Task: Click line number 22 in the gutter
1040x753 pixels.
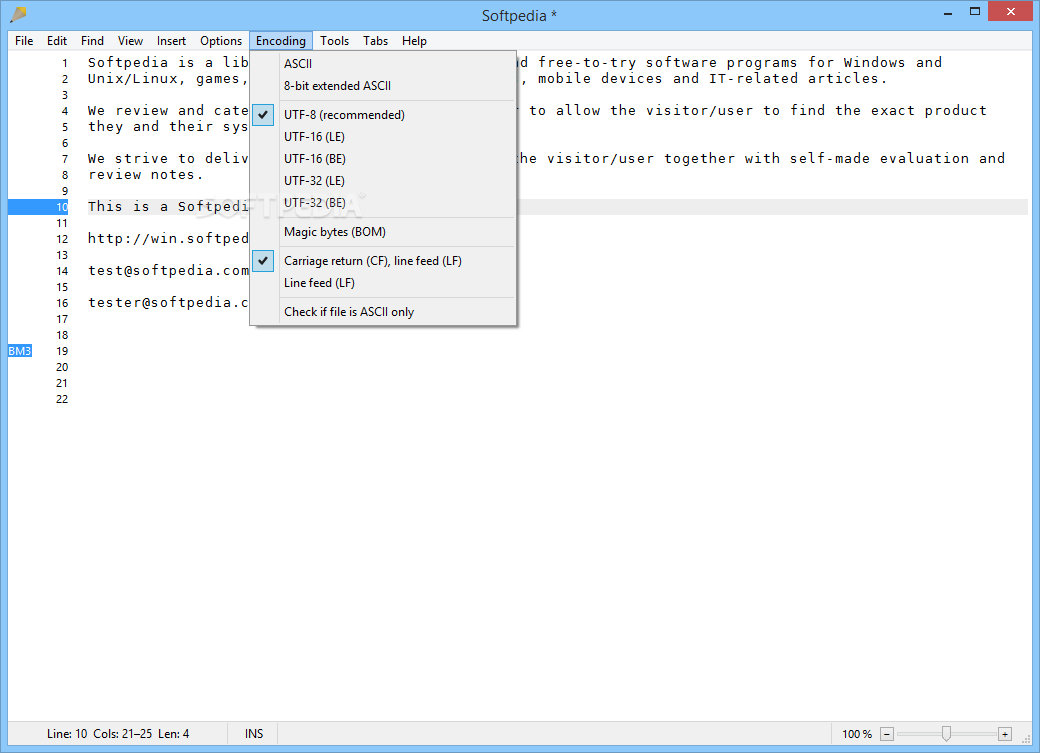Action: (x=62, y=399)
